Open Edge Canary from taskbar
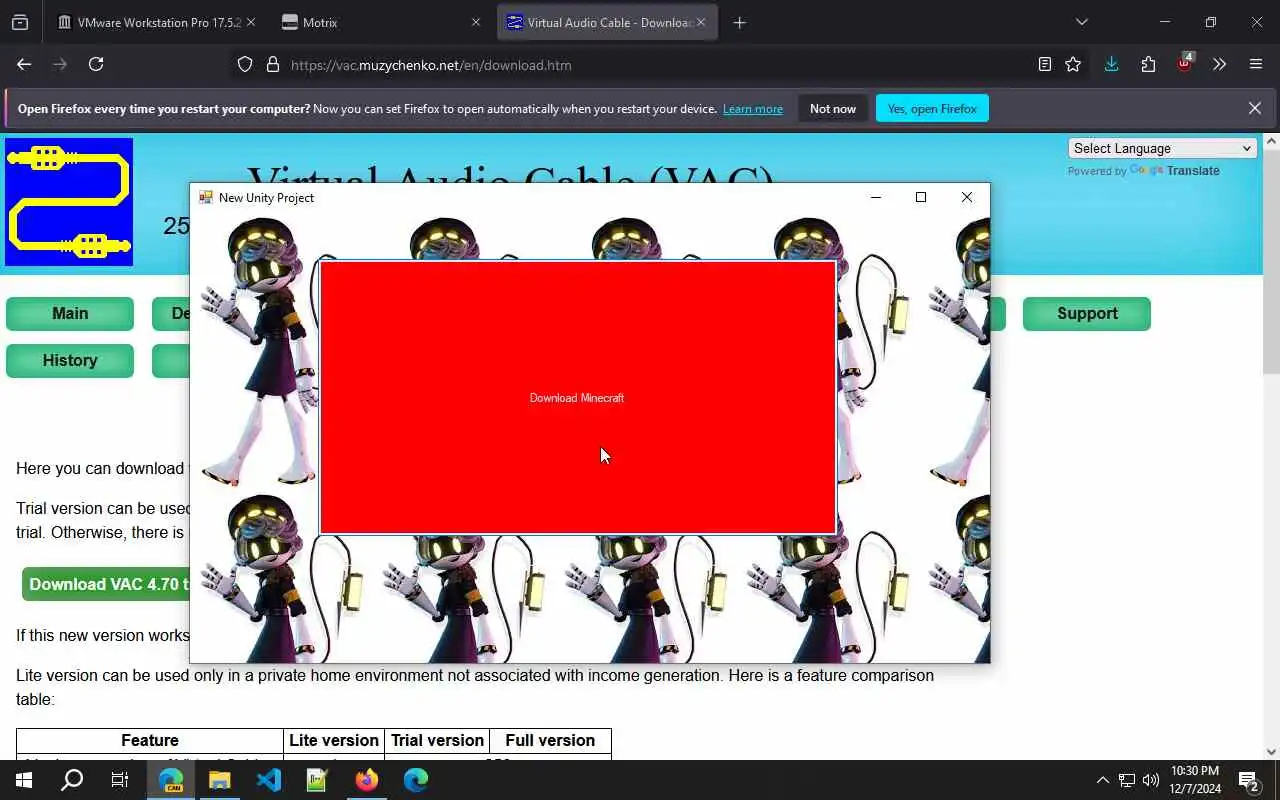Viewport: 1280px width, 800px height. click(x=171, y=780)
